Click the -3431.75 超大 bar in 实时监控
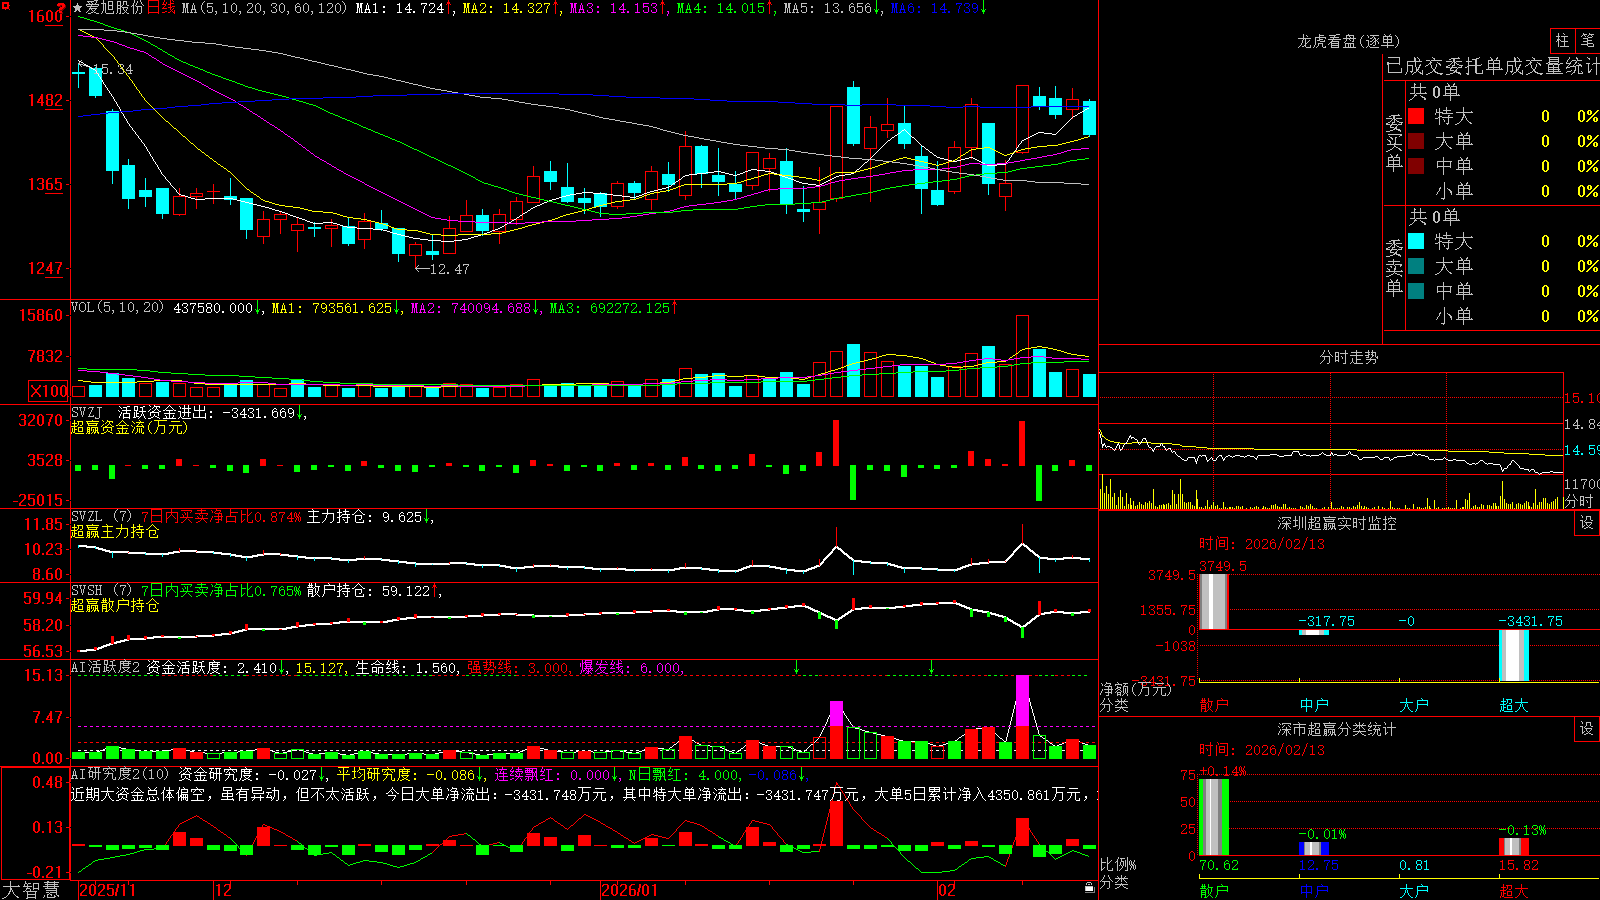Screen dimensions: 1600x900 1514,655
